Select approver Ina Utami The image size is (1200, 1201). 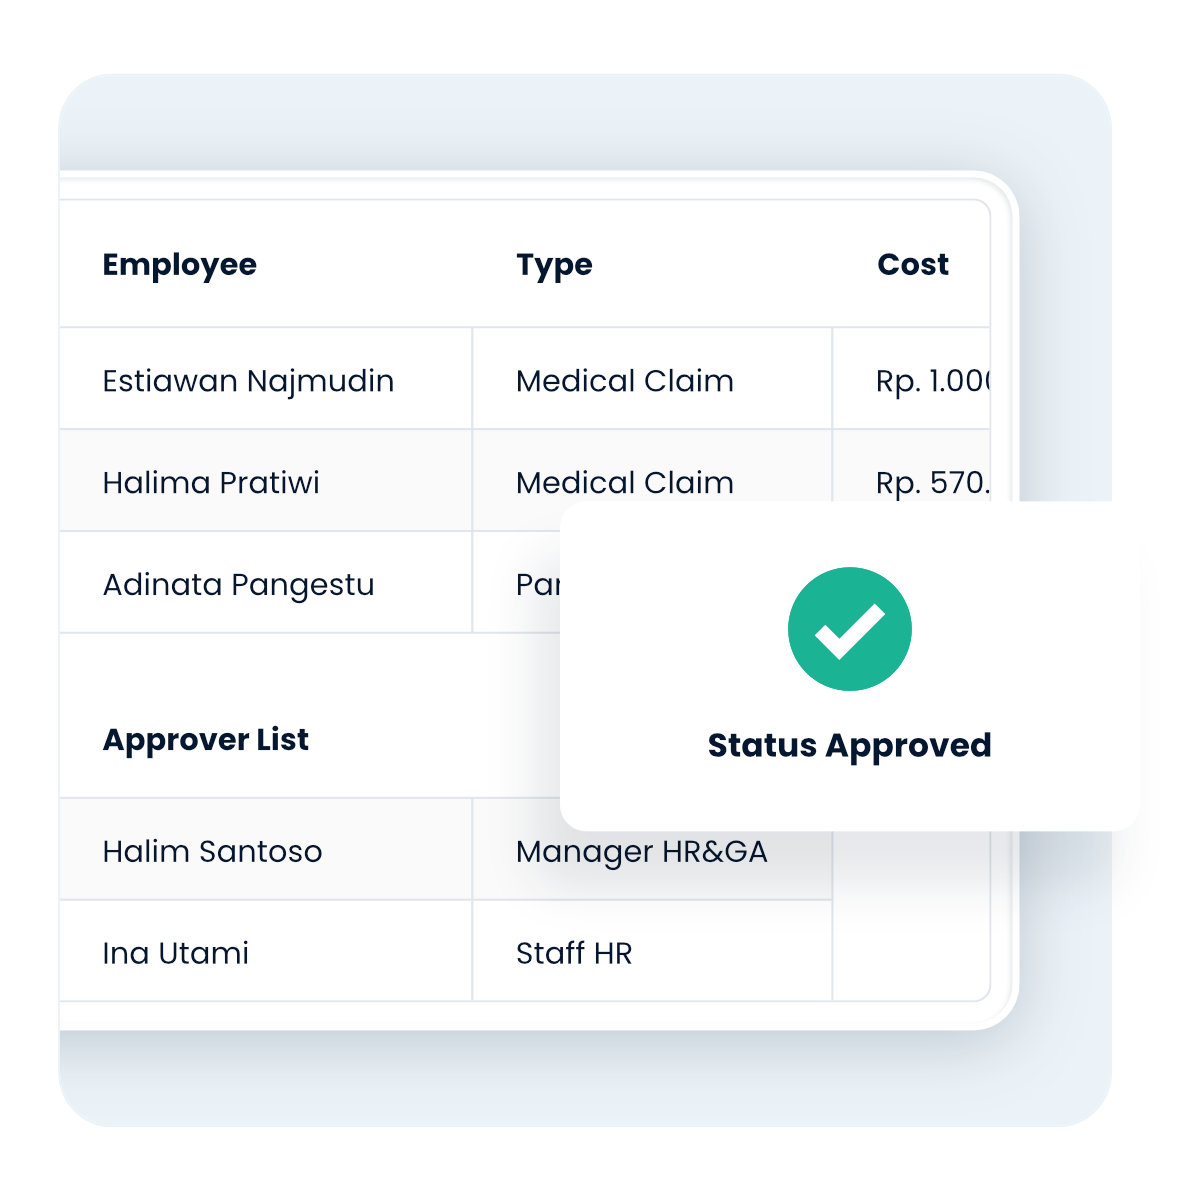pyautogui.click(x=176, y=954)
